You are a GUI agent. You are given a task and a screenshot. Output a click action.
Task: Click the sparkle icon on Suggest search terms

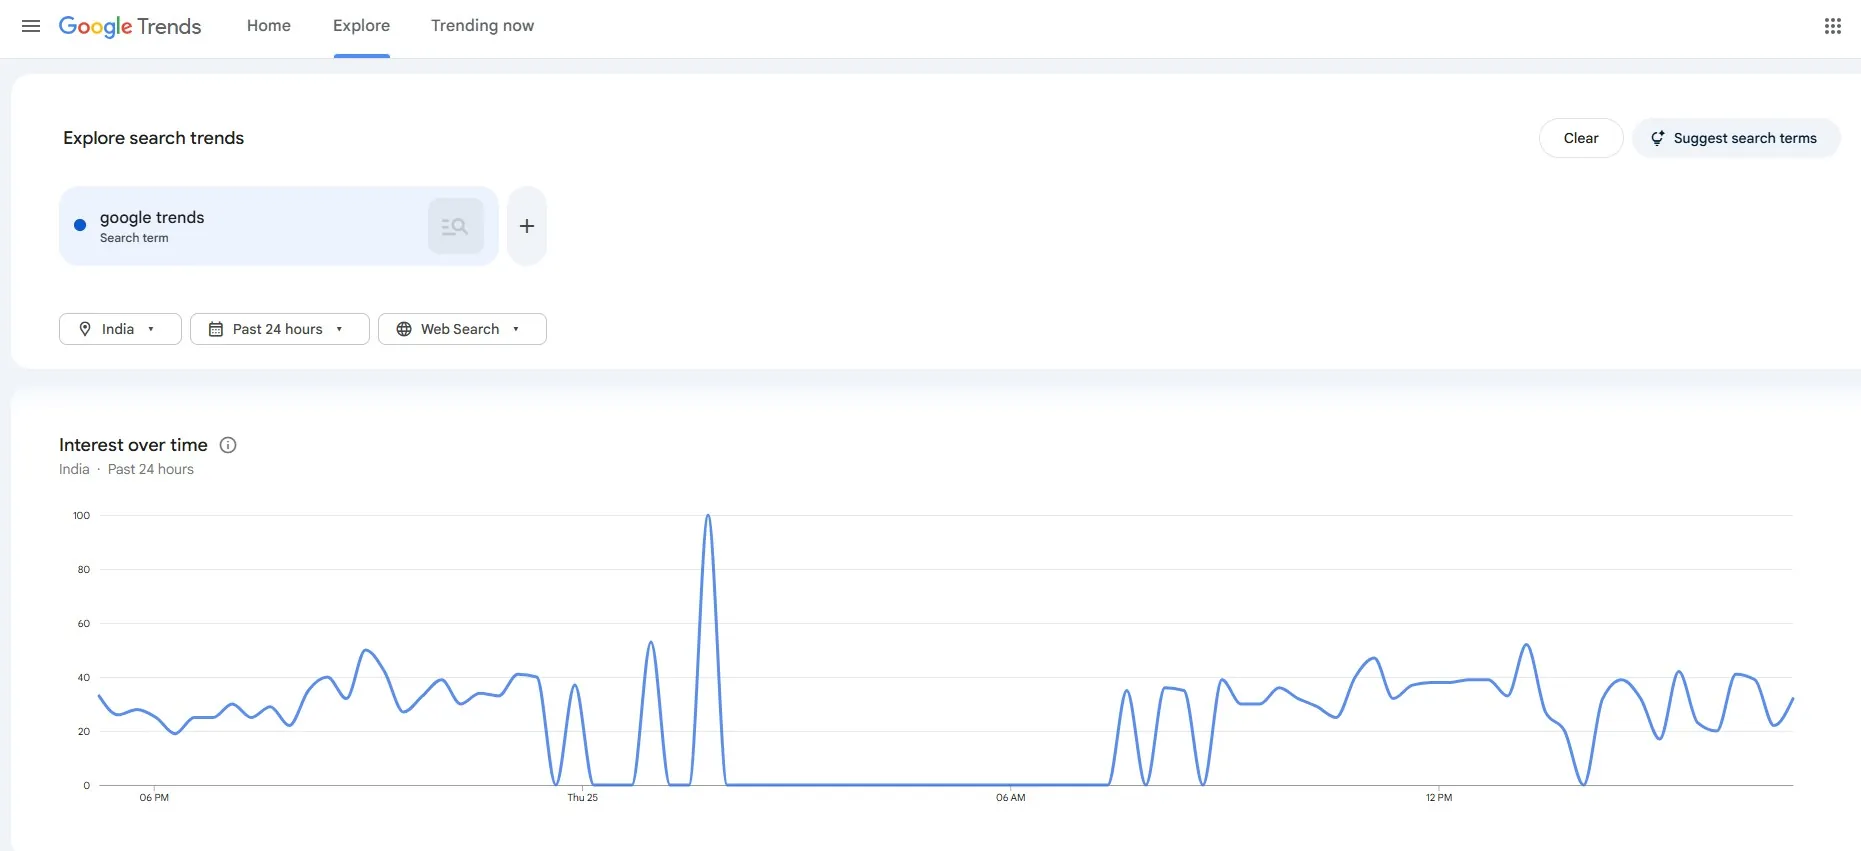point(1657,138)
